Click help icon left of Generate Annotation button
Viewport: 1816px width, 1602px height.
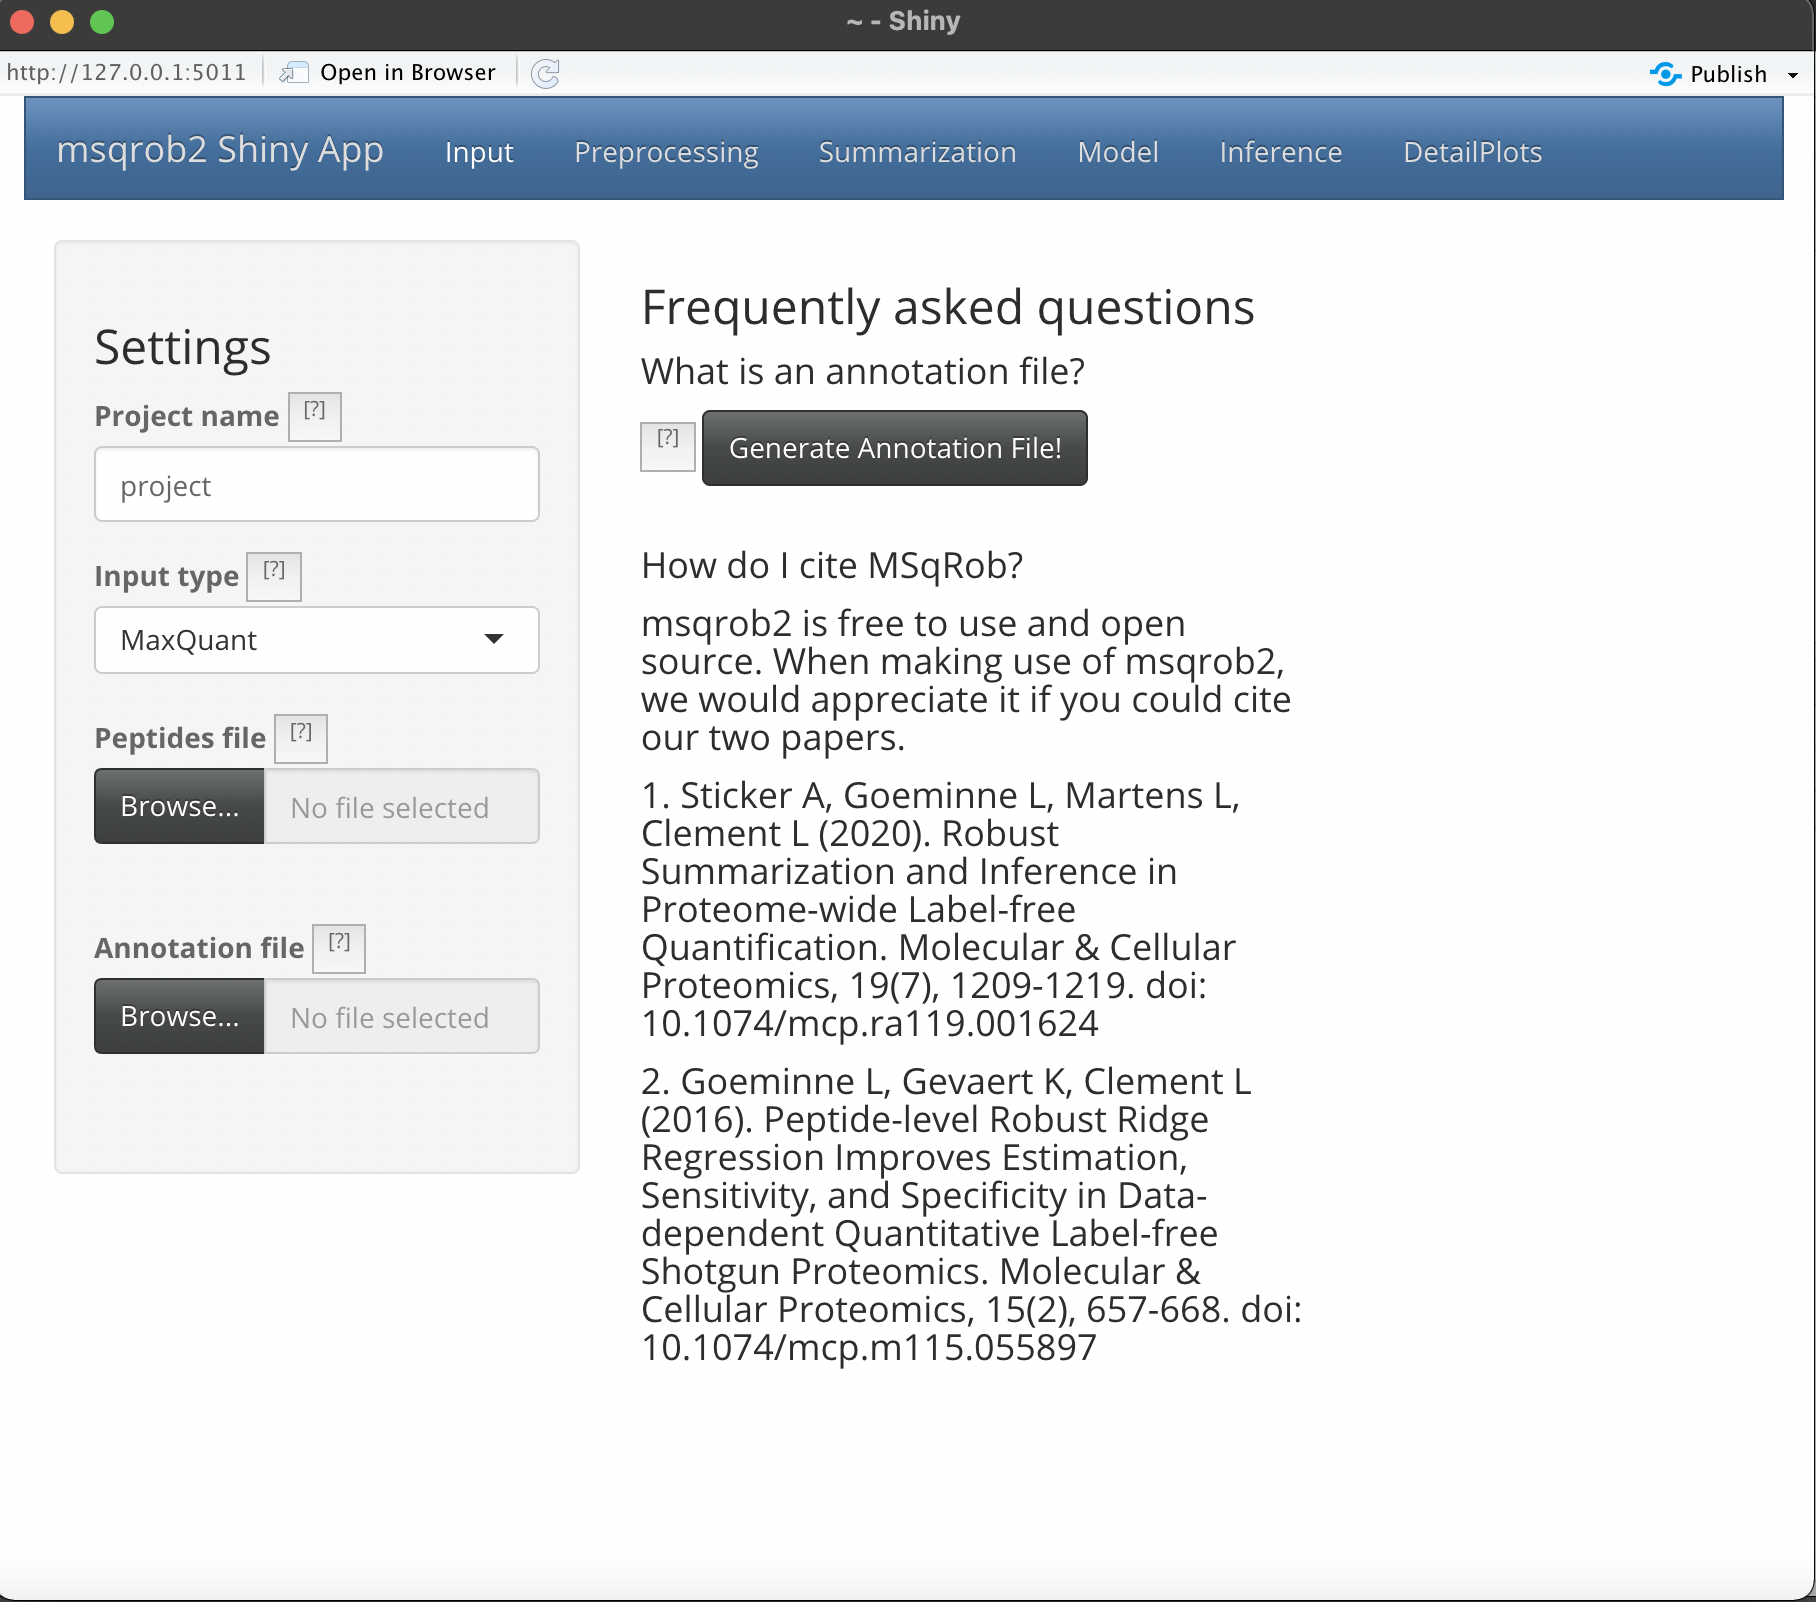tap(667, 445)
